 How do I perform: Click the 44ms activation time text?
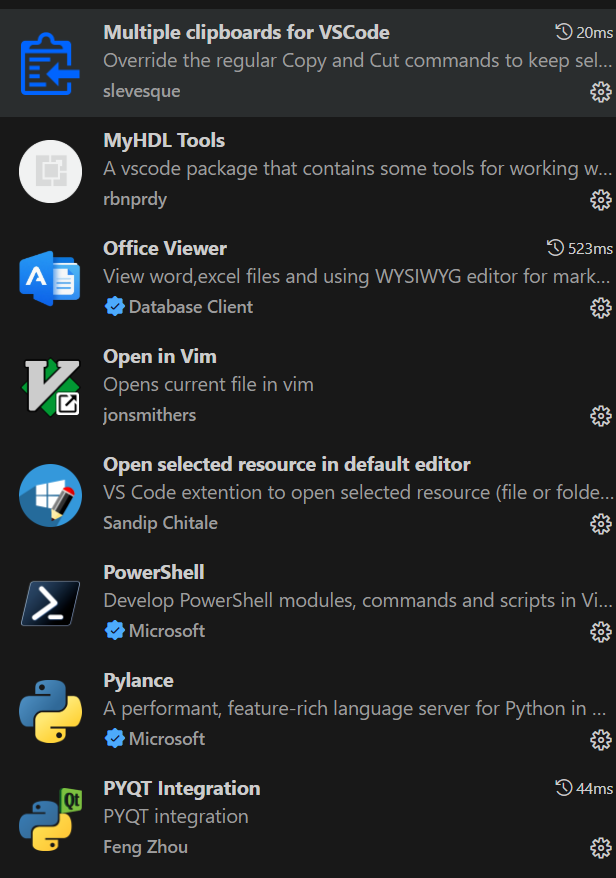click(595, 788)
